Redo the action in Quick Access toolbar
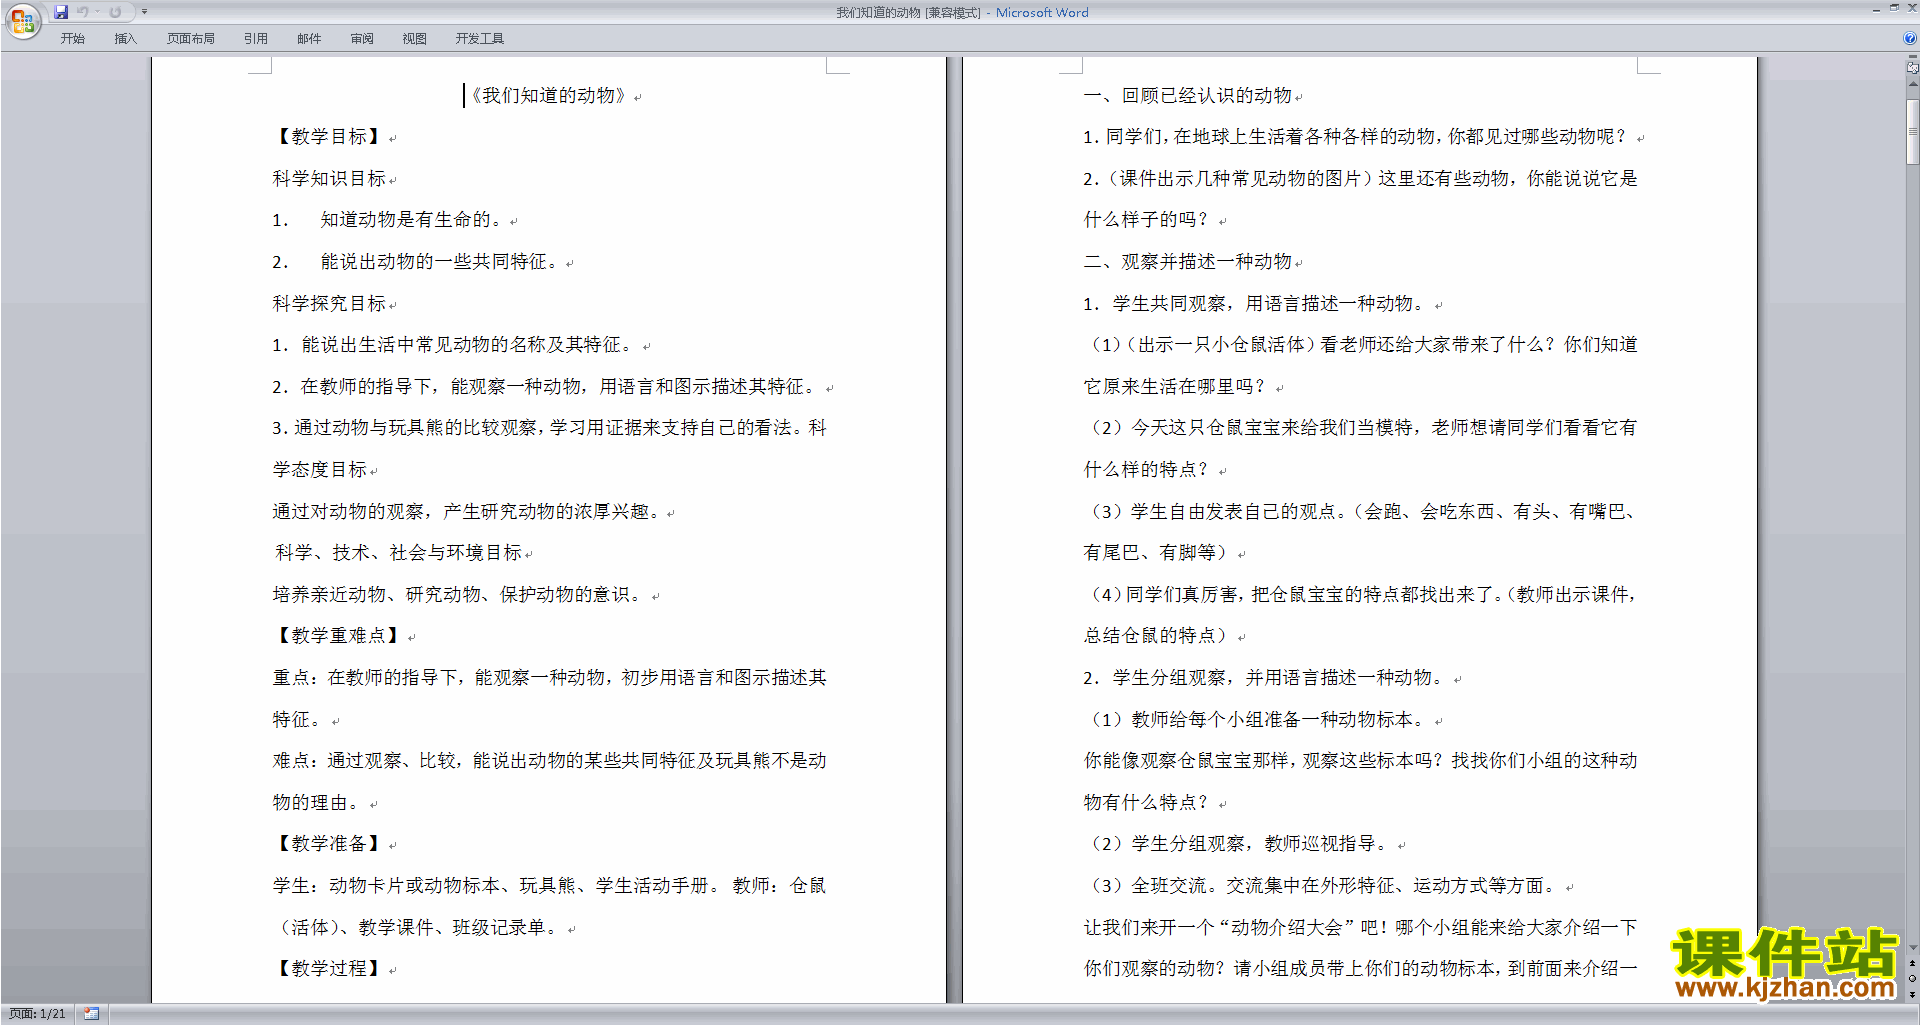Image resolution: width=1920 pixels, height=1025 pixels. [x=115, y=12]
